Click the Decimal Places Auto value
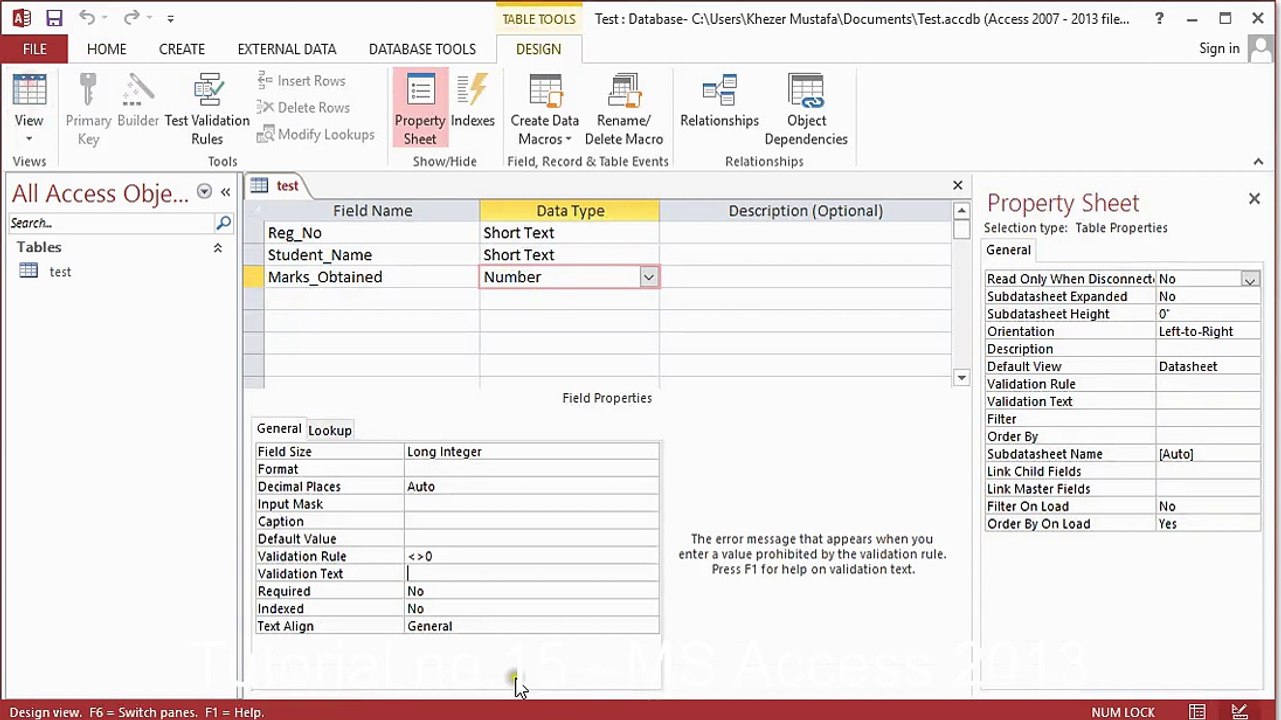Viewport: 1281px width, 720px height. tap(531, 487)
